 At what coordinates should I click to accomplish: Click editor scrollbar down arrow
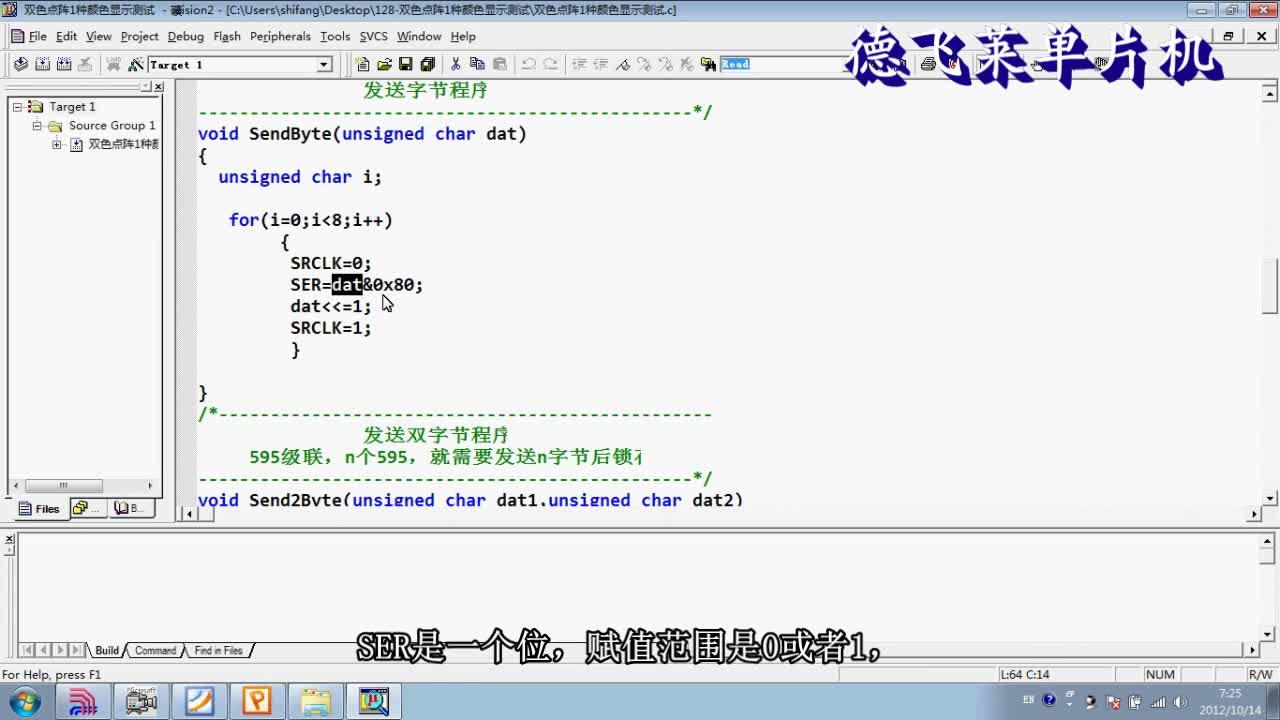point(1270,497)
